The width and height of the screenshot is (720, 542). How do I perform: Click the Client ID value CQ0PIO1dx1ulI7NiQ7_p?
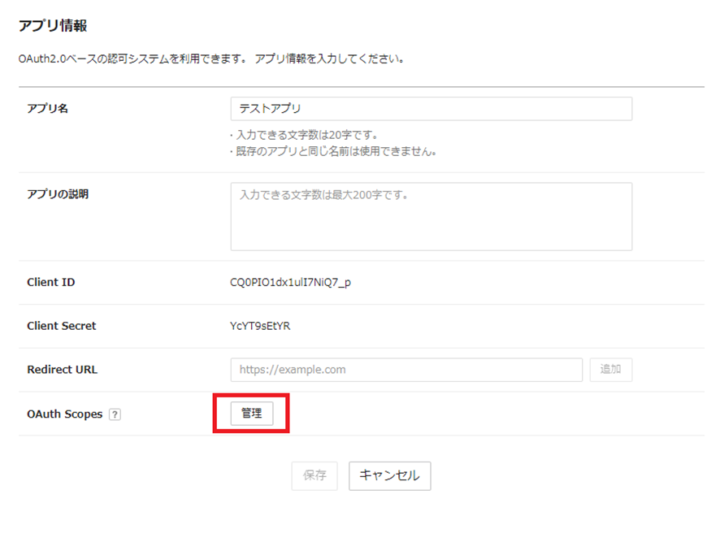click(290, 282)
